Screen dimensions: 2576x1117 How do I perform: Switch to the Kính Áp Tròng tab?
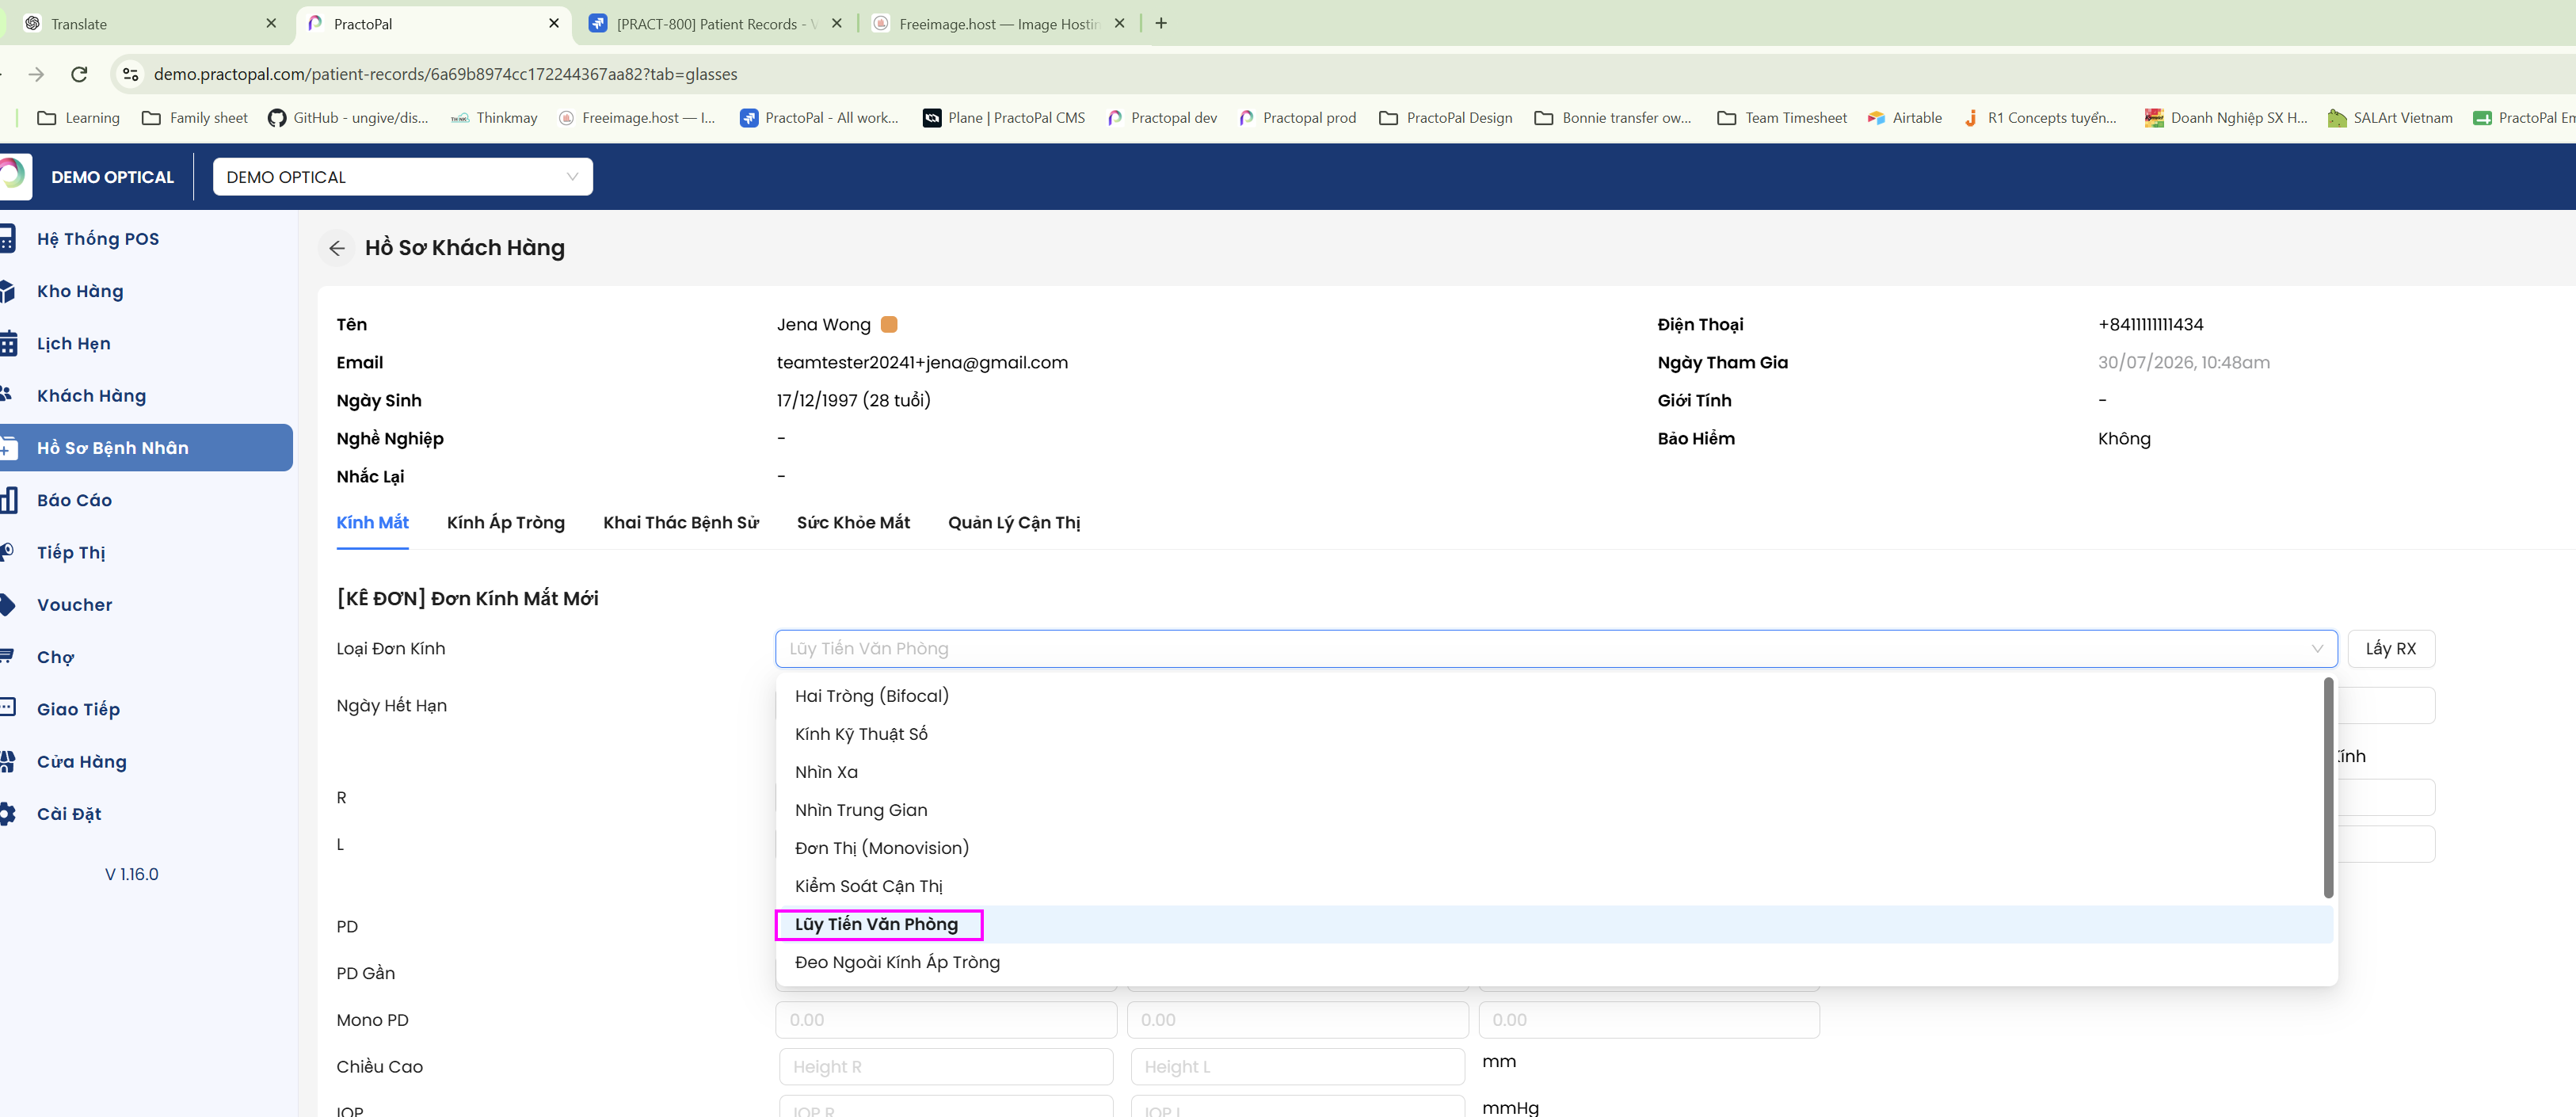point(506,523)
